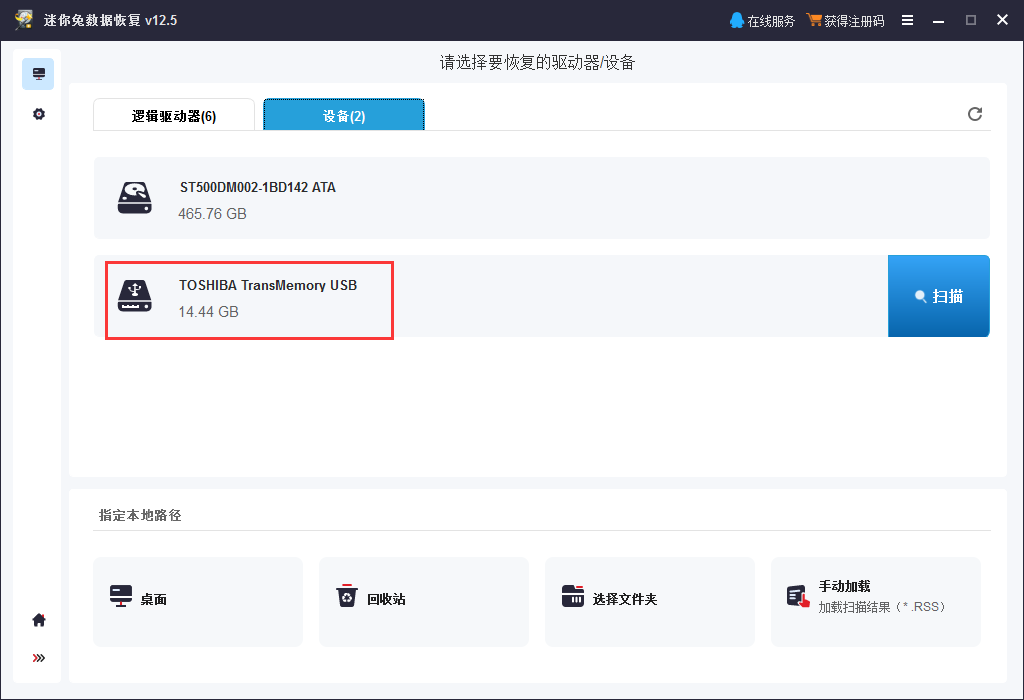Click the USB drive icon for TOSHIBA
The height and width of the screenshot is (700, 1024).
(x=135, y=296)
